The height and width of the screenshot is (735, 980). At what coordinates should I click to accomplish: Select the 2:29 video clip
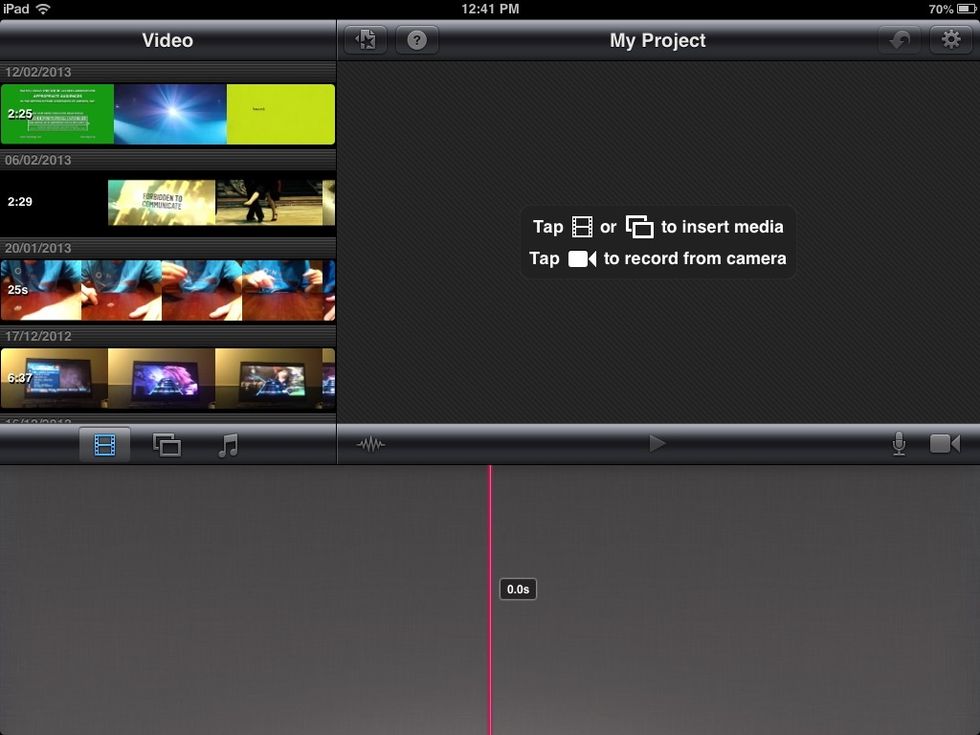(x=168, y=202)
